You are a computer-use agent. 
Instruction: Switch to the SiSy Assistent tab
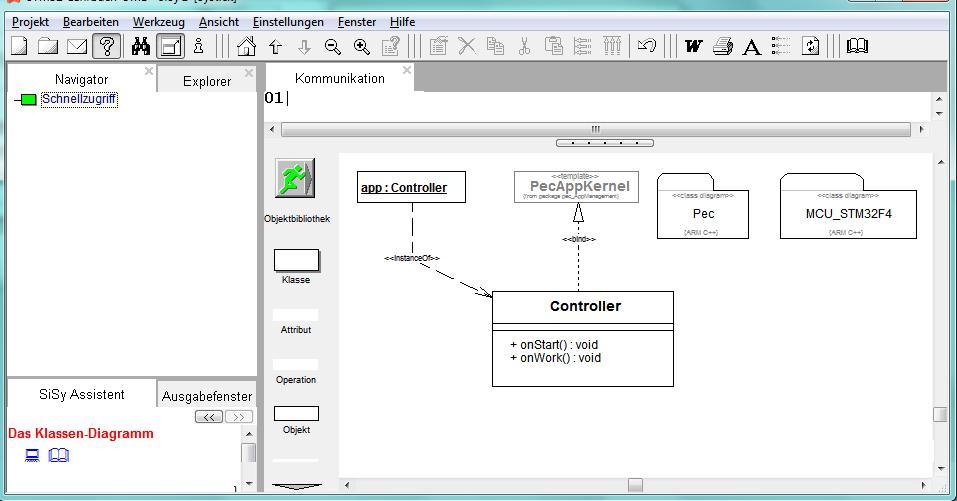81,394
